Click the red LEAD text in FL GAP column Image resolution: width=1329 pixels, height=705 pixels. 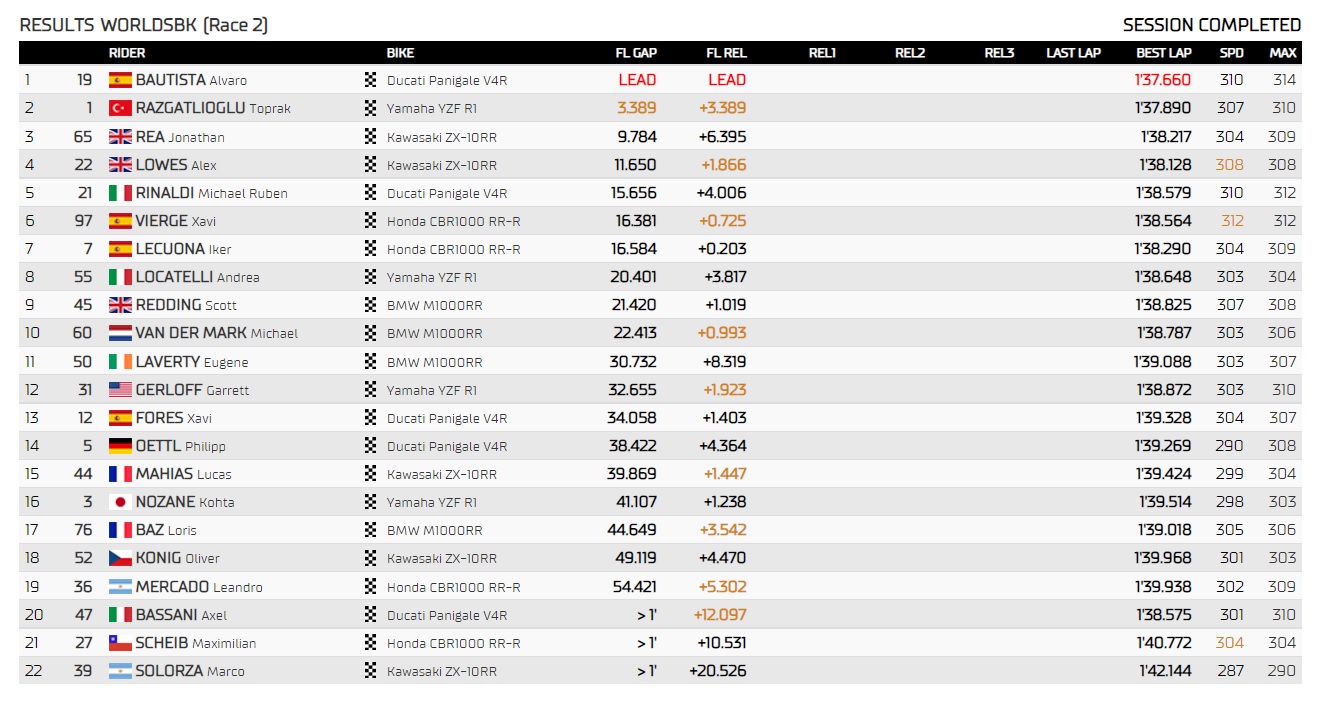(x=637, y=80)
